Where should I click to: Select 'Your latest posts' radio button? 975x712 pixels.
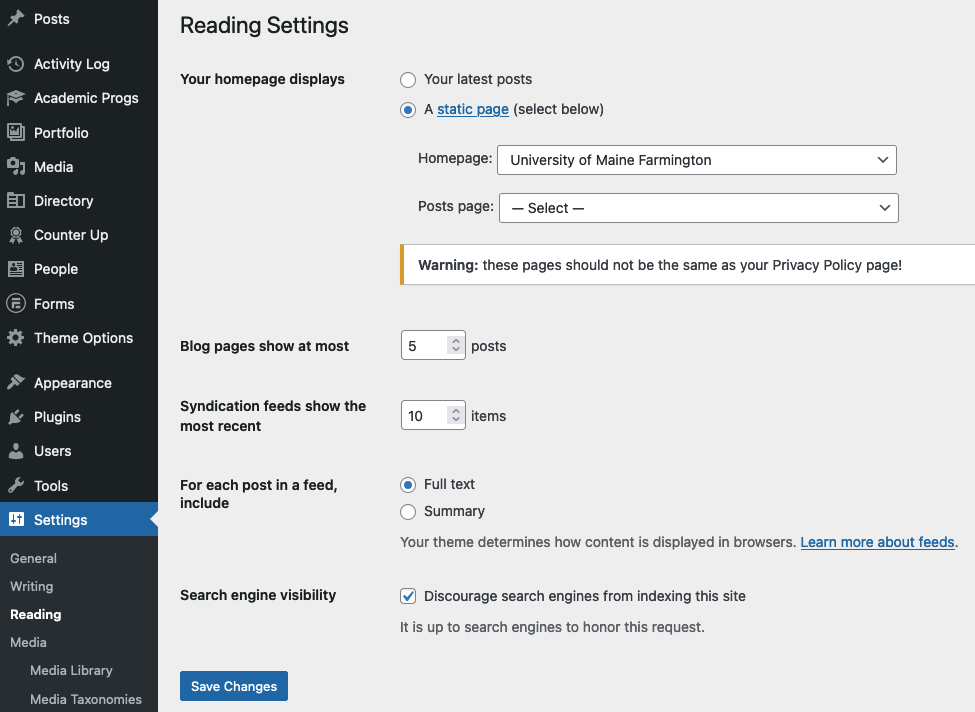[x=408, y=80]
